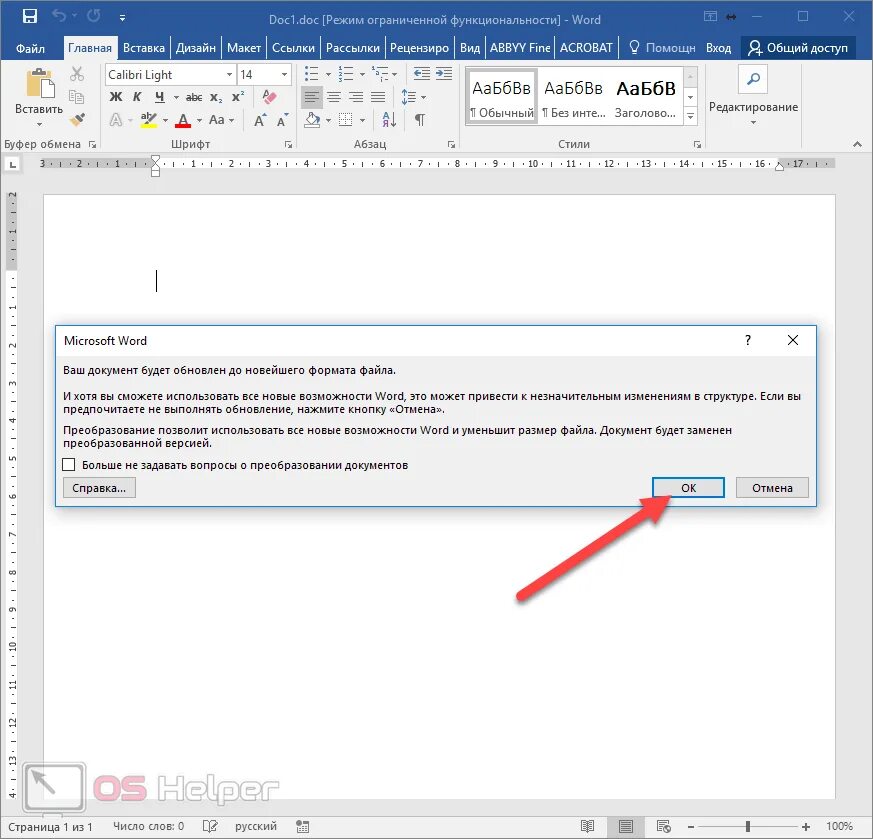
Task: Switch to the Рецензиро tab
Action: (419, 48)
